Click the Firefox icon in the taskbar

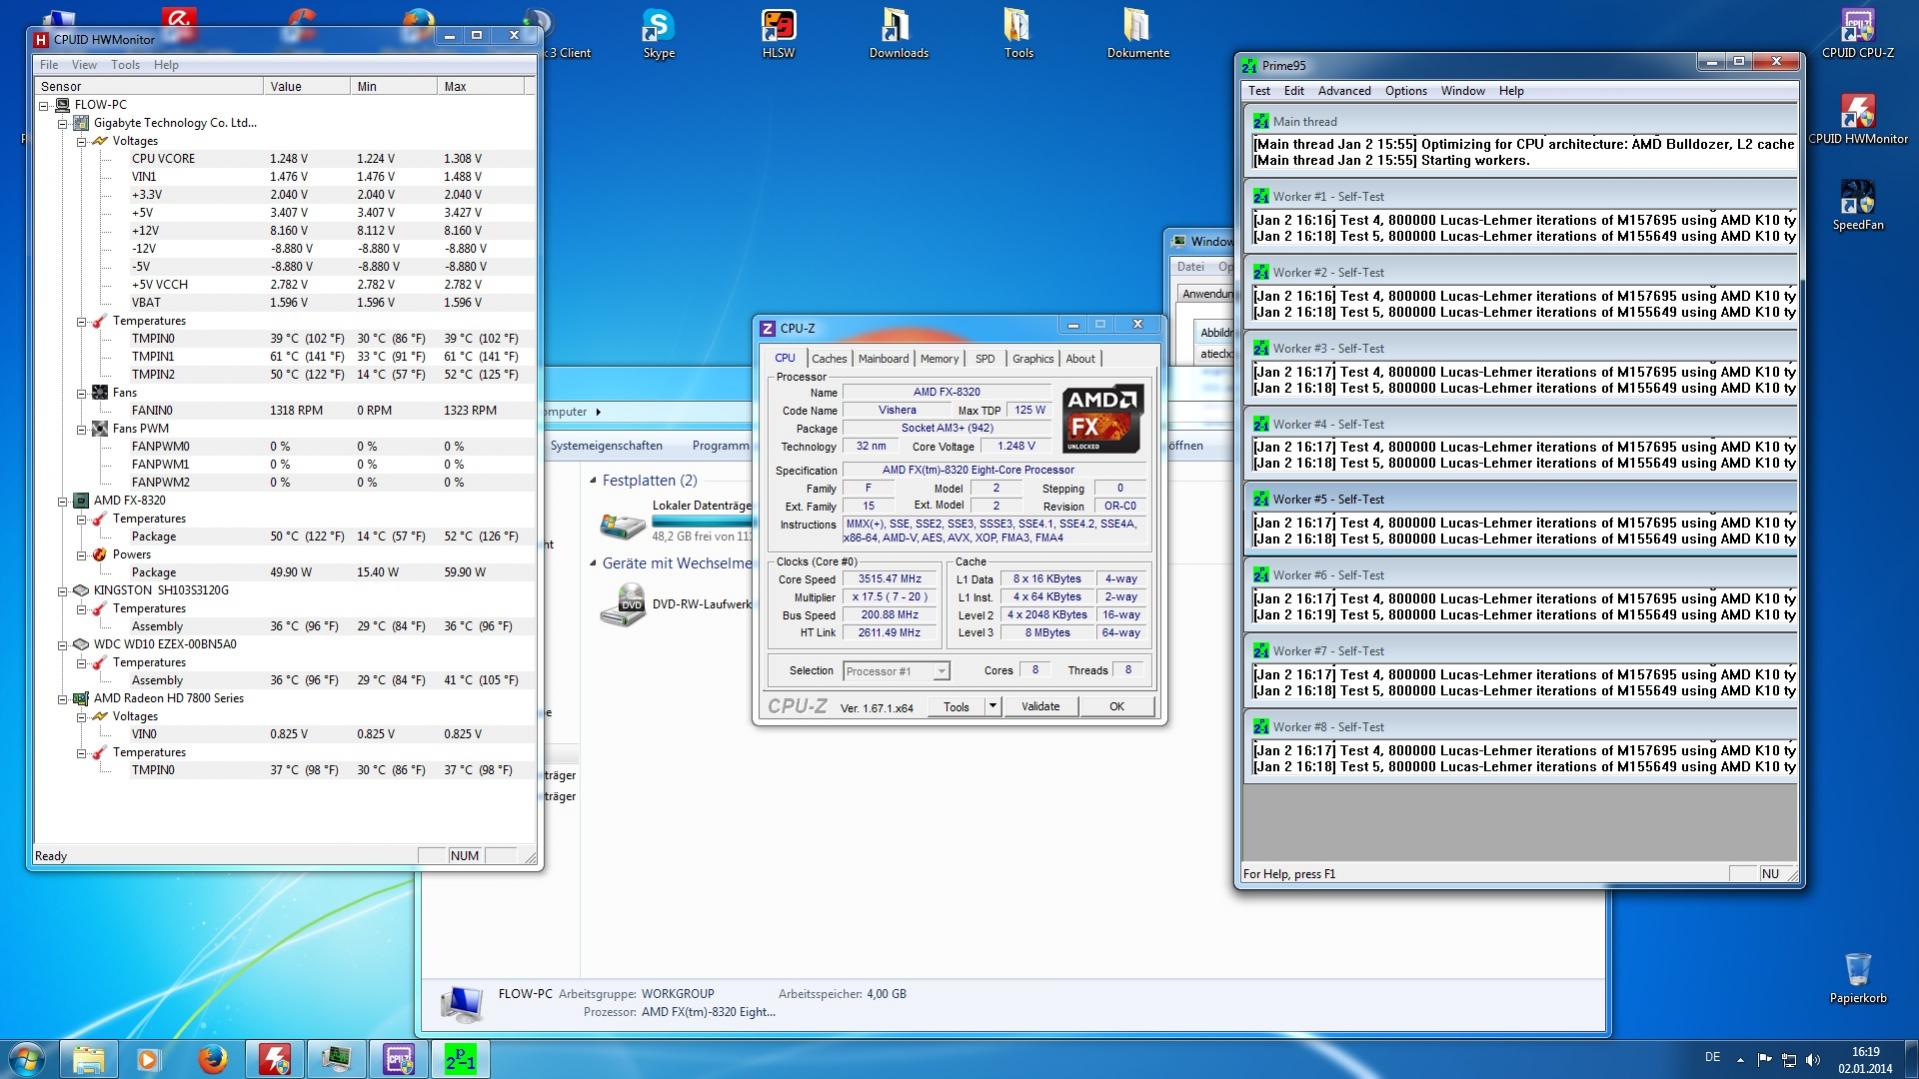pos(212,1059)
